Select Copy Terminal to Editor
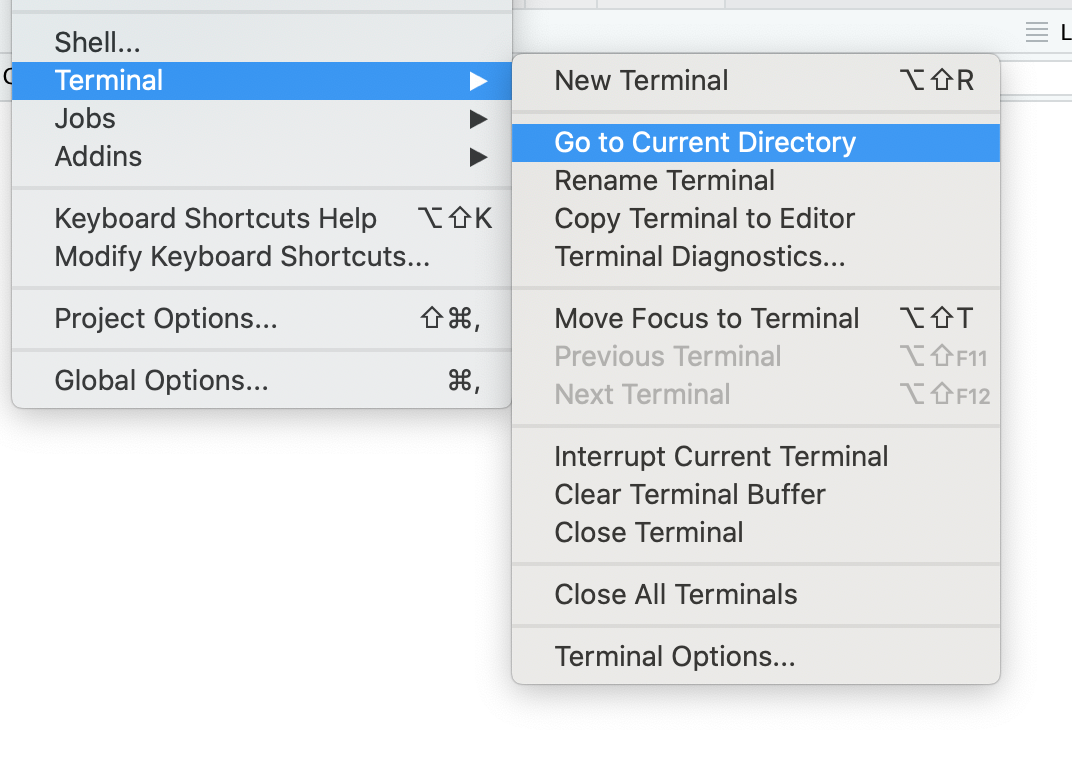Image resolution: width=1072 pixels, height=762 pixels. tap(705, 218)
